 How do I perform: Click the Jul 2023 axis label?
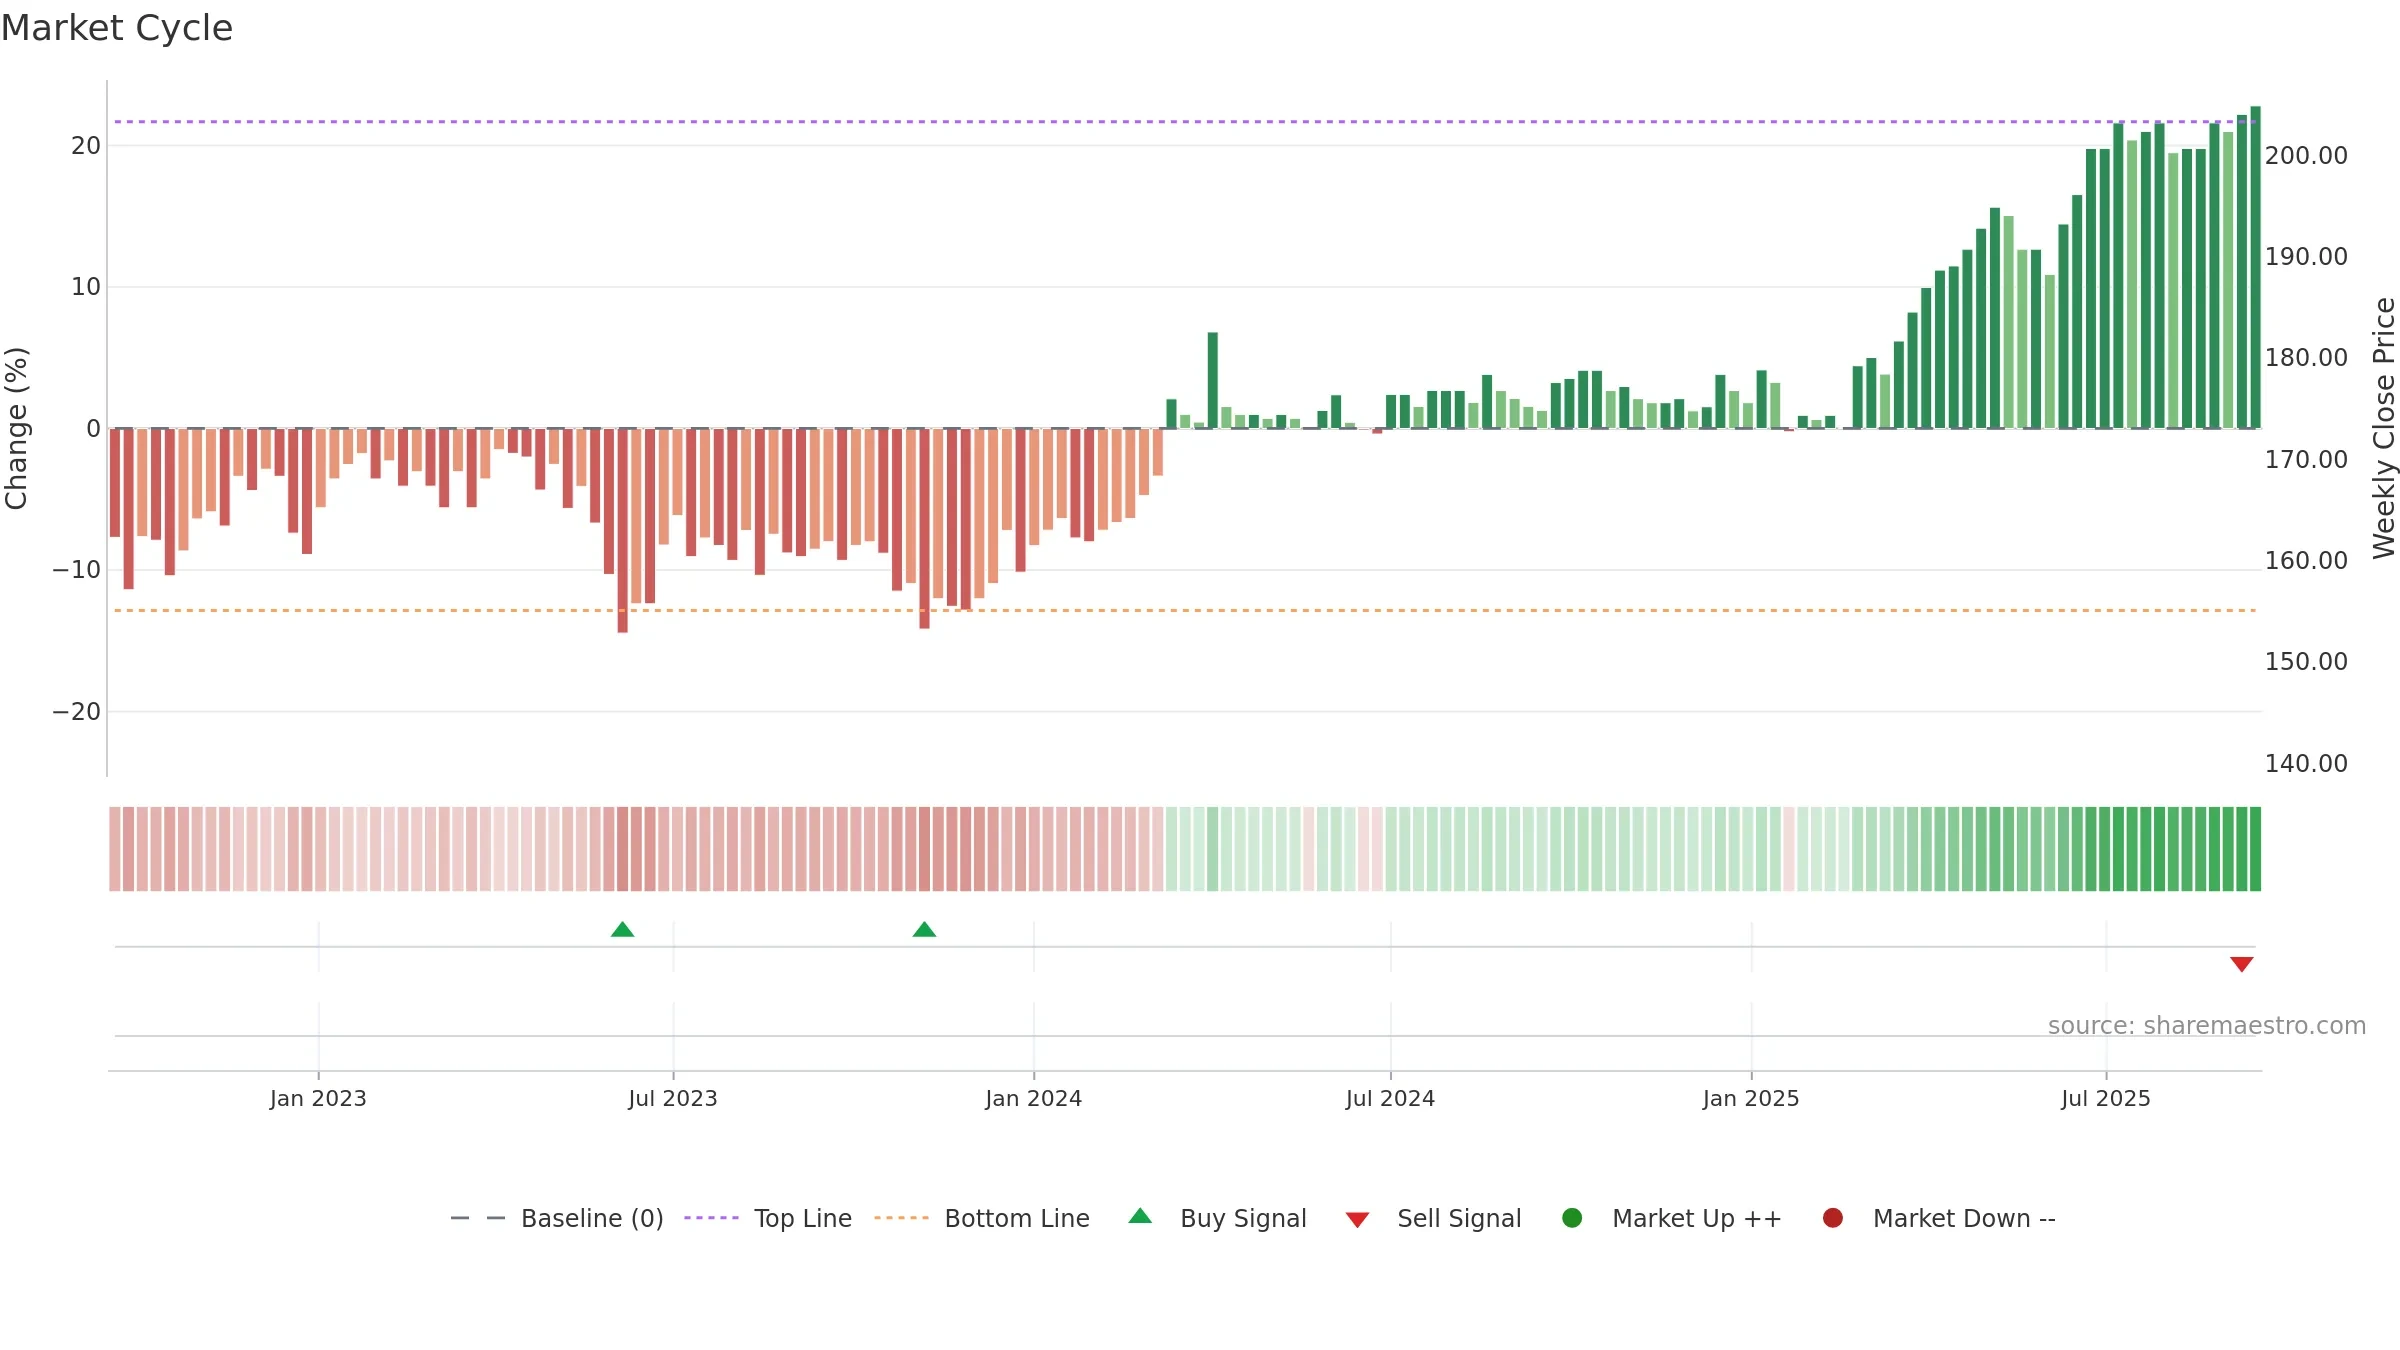tap(673, 1098)
